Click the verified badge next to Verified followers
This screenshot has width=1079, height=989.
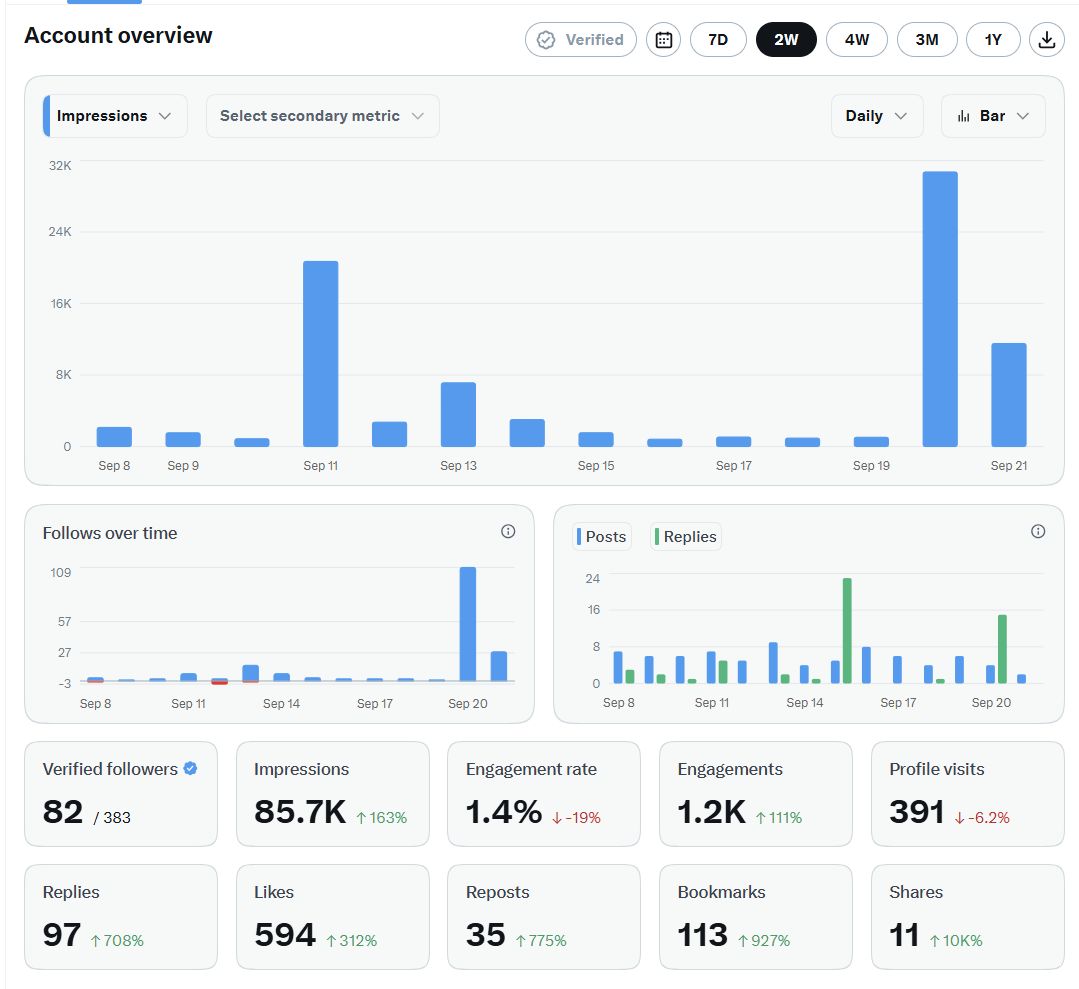(x=191, y=769)
